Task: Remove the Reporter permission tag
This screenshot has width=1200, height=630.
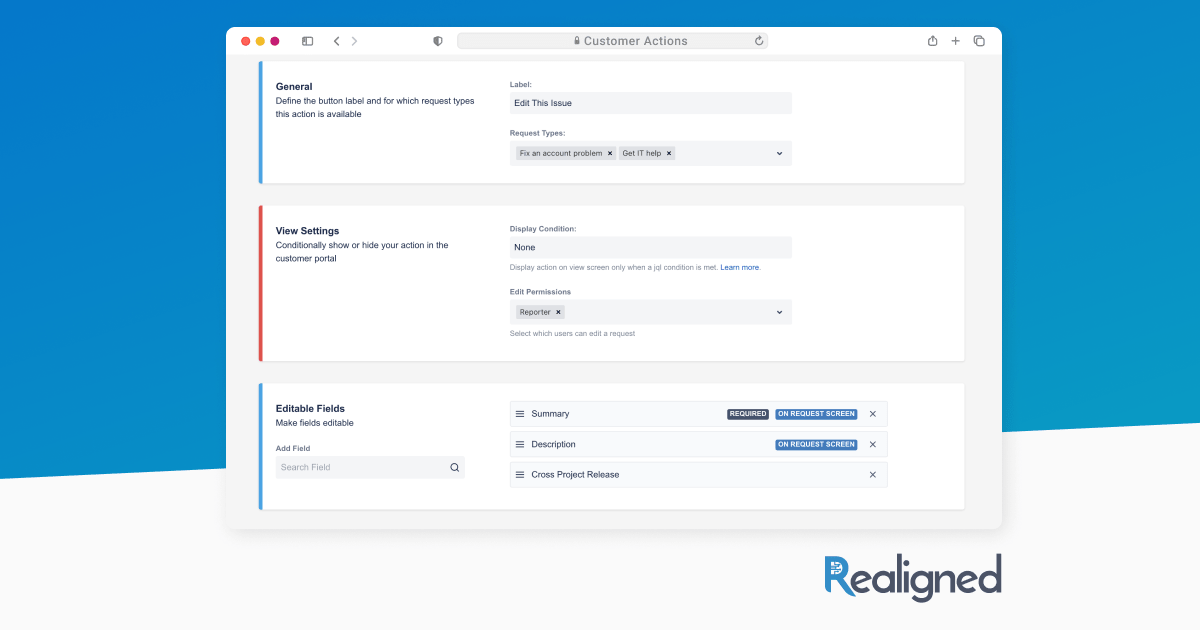Action: [x=558, y=311]
